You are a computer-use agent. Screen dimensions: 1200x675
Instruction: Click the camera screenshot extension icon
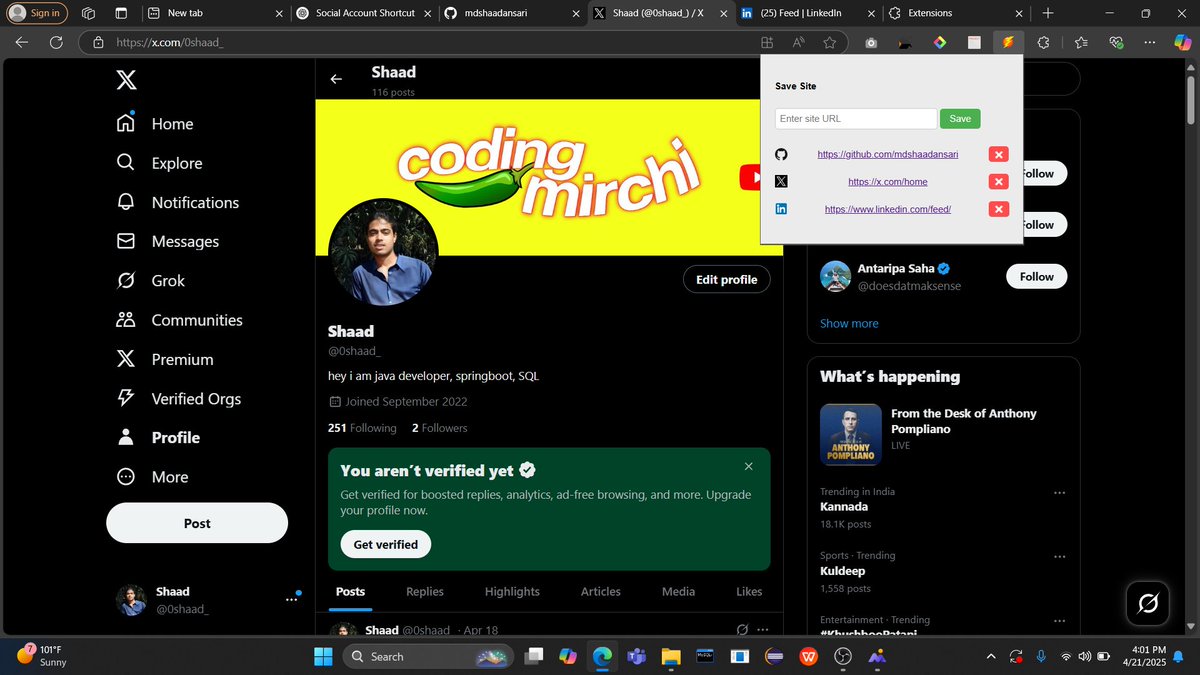coord(872,43)
